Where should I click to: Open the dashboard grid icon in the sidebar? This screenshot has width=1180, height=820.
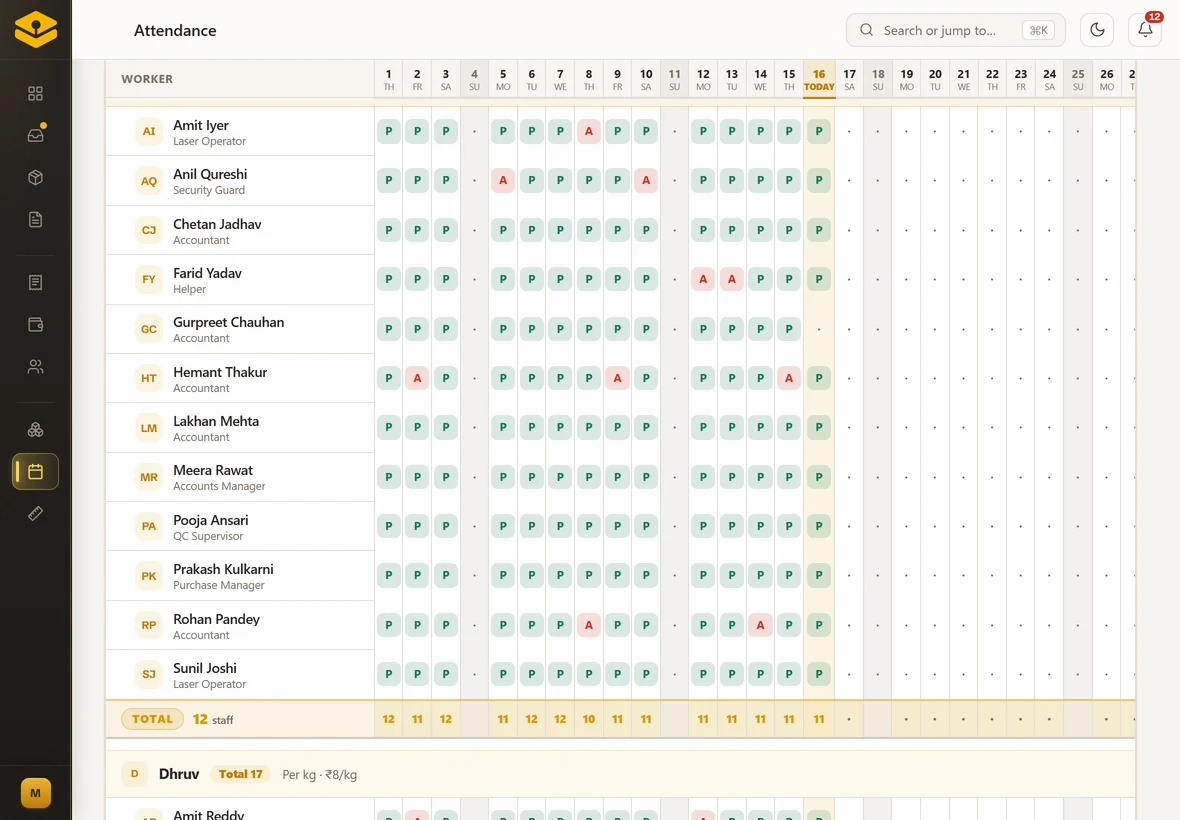point(35,93)
